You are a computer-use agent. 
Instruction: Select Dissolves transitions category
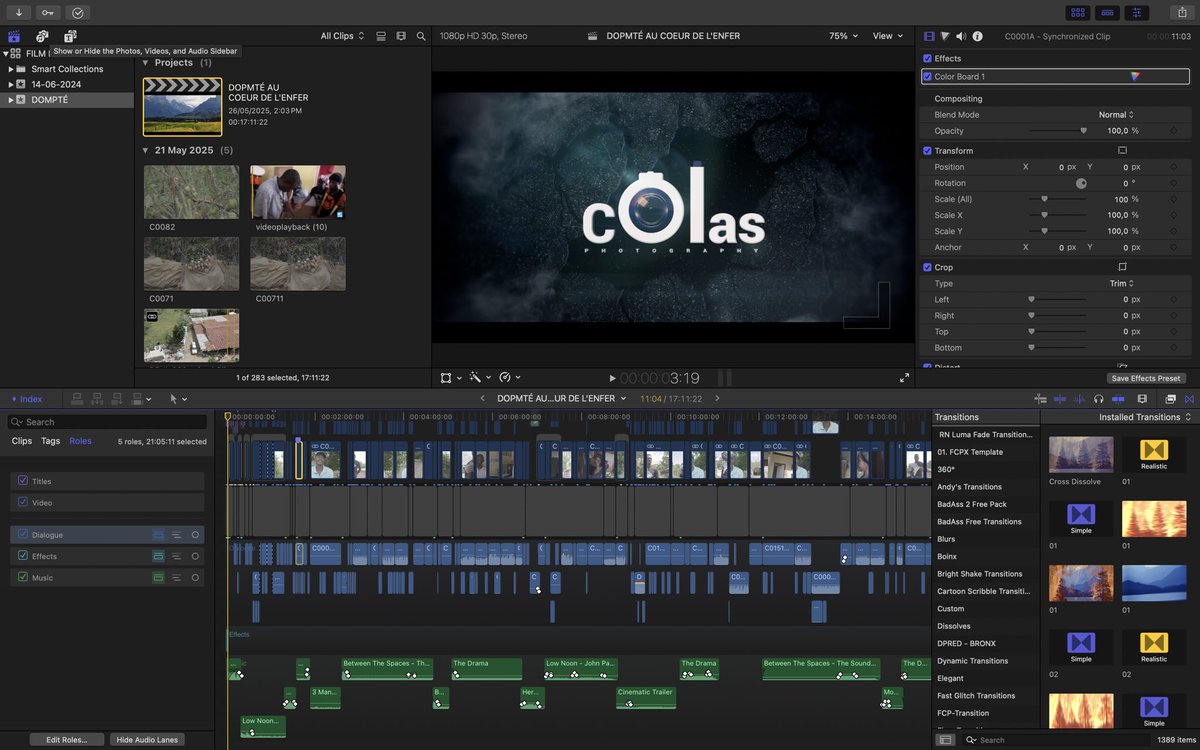tap(955, 626)
